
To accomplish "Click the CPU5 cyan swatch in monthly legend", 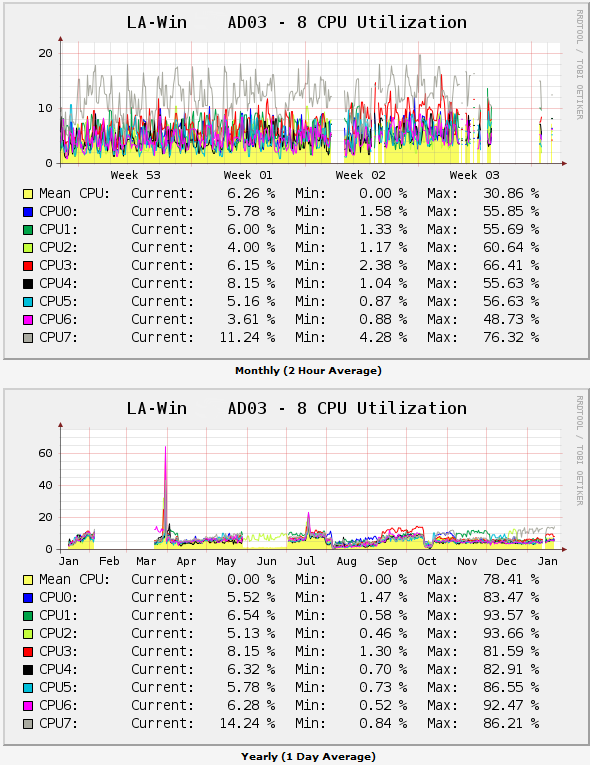I will click(28, 302).
